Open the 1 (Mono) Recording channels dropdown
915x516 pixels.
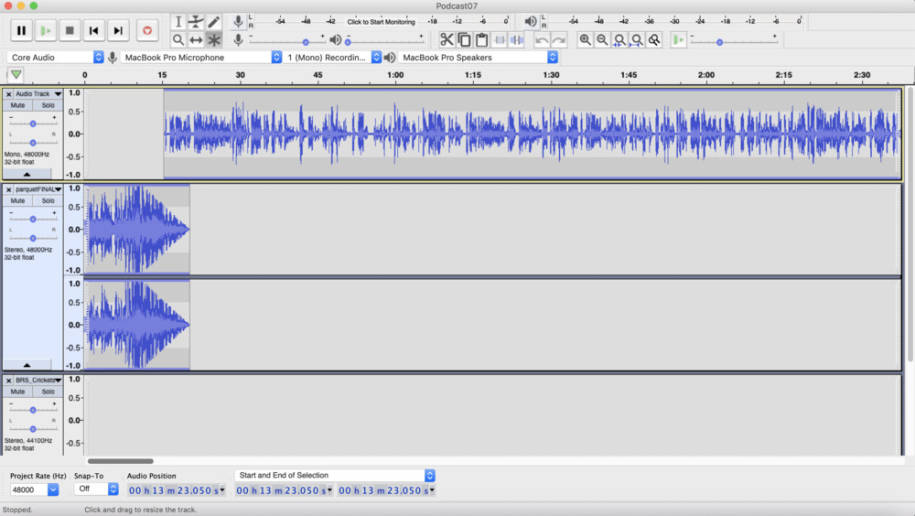click(333, 57)
